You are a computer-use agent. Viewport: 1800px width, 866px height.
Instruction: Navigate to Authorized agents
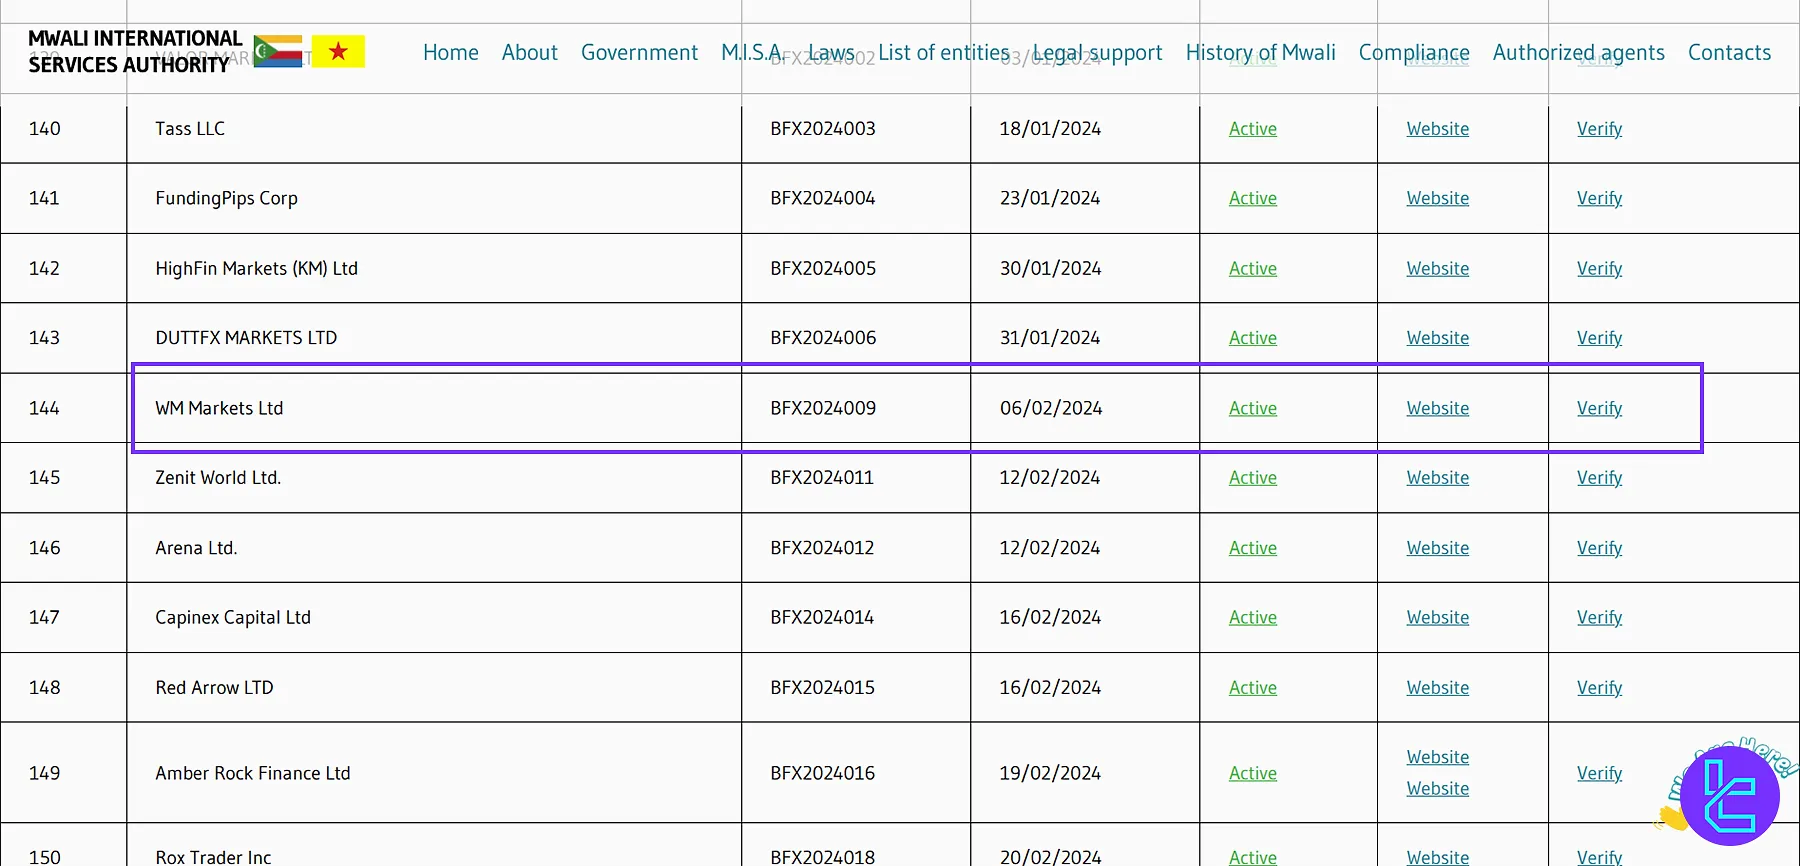pyautogui.click(x=1578, y=52)
